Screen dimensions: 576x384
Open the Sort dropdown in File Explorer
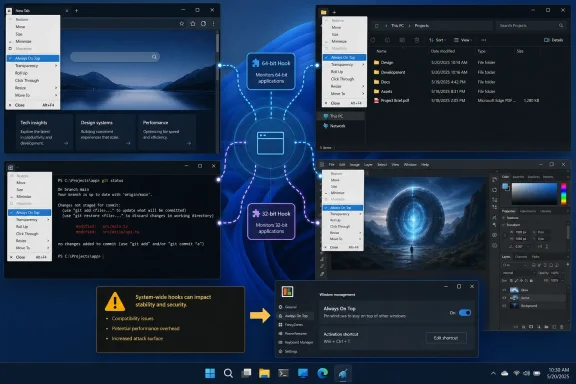point(437,40)
